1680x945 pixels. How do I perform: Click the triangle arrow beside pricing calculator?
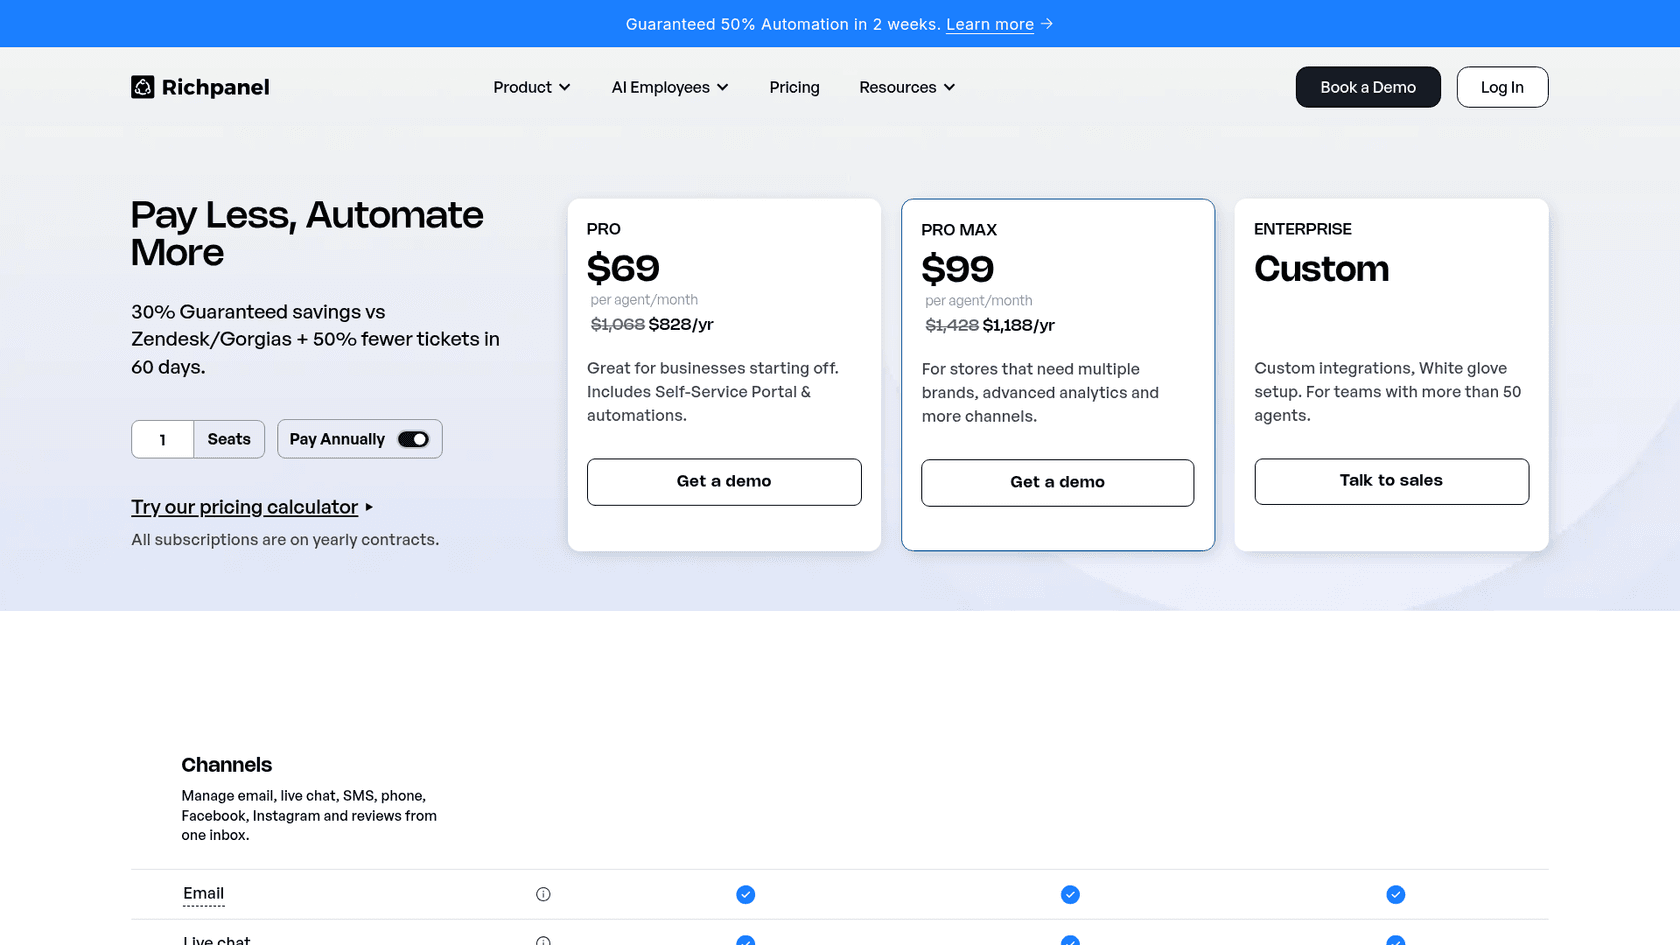[x=369, y=508]
